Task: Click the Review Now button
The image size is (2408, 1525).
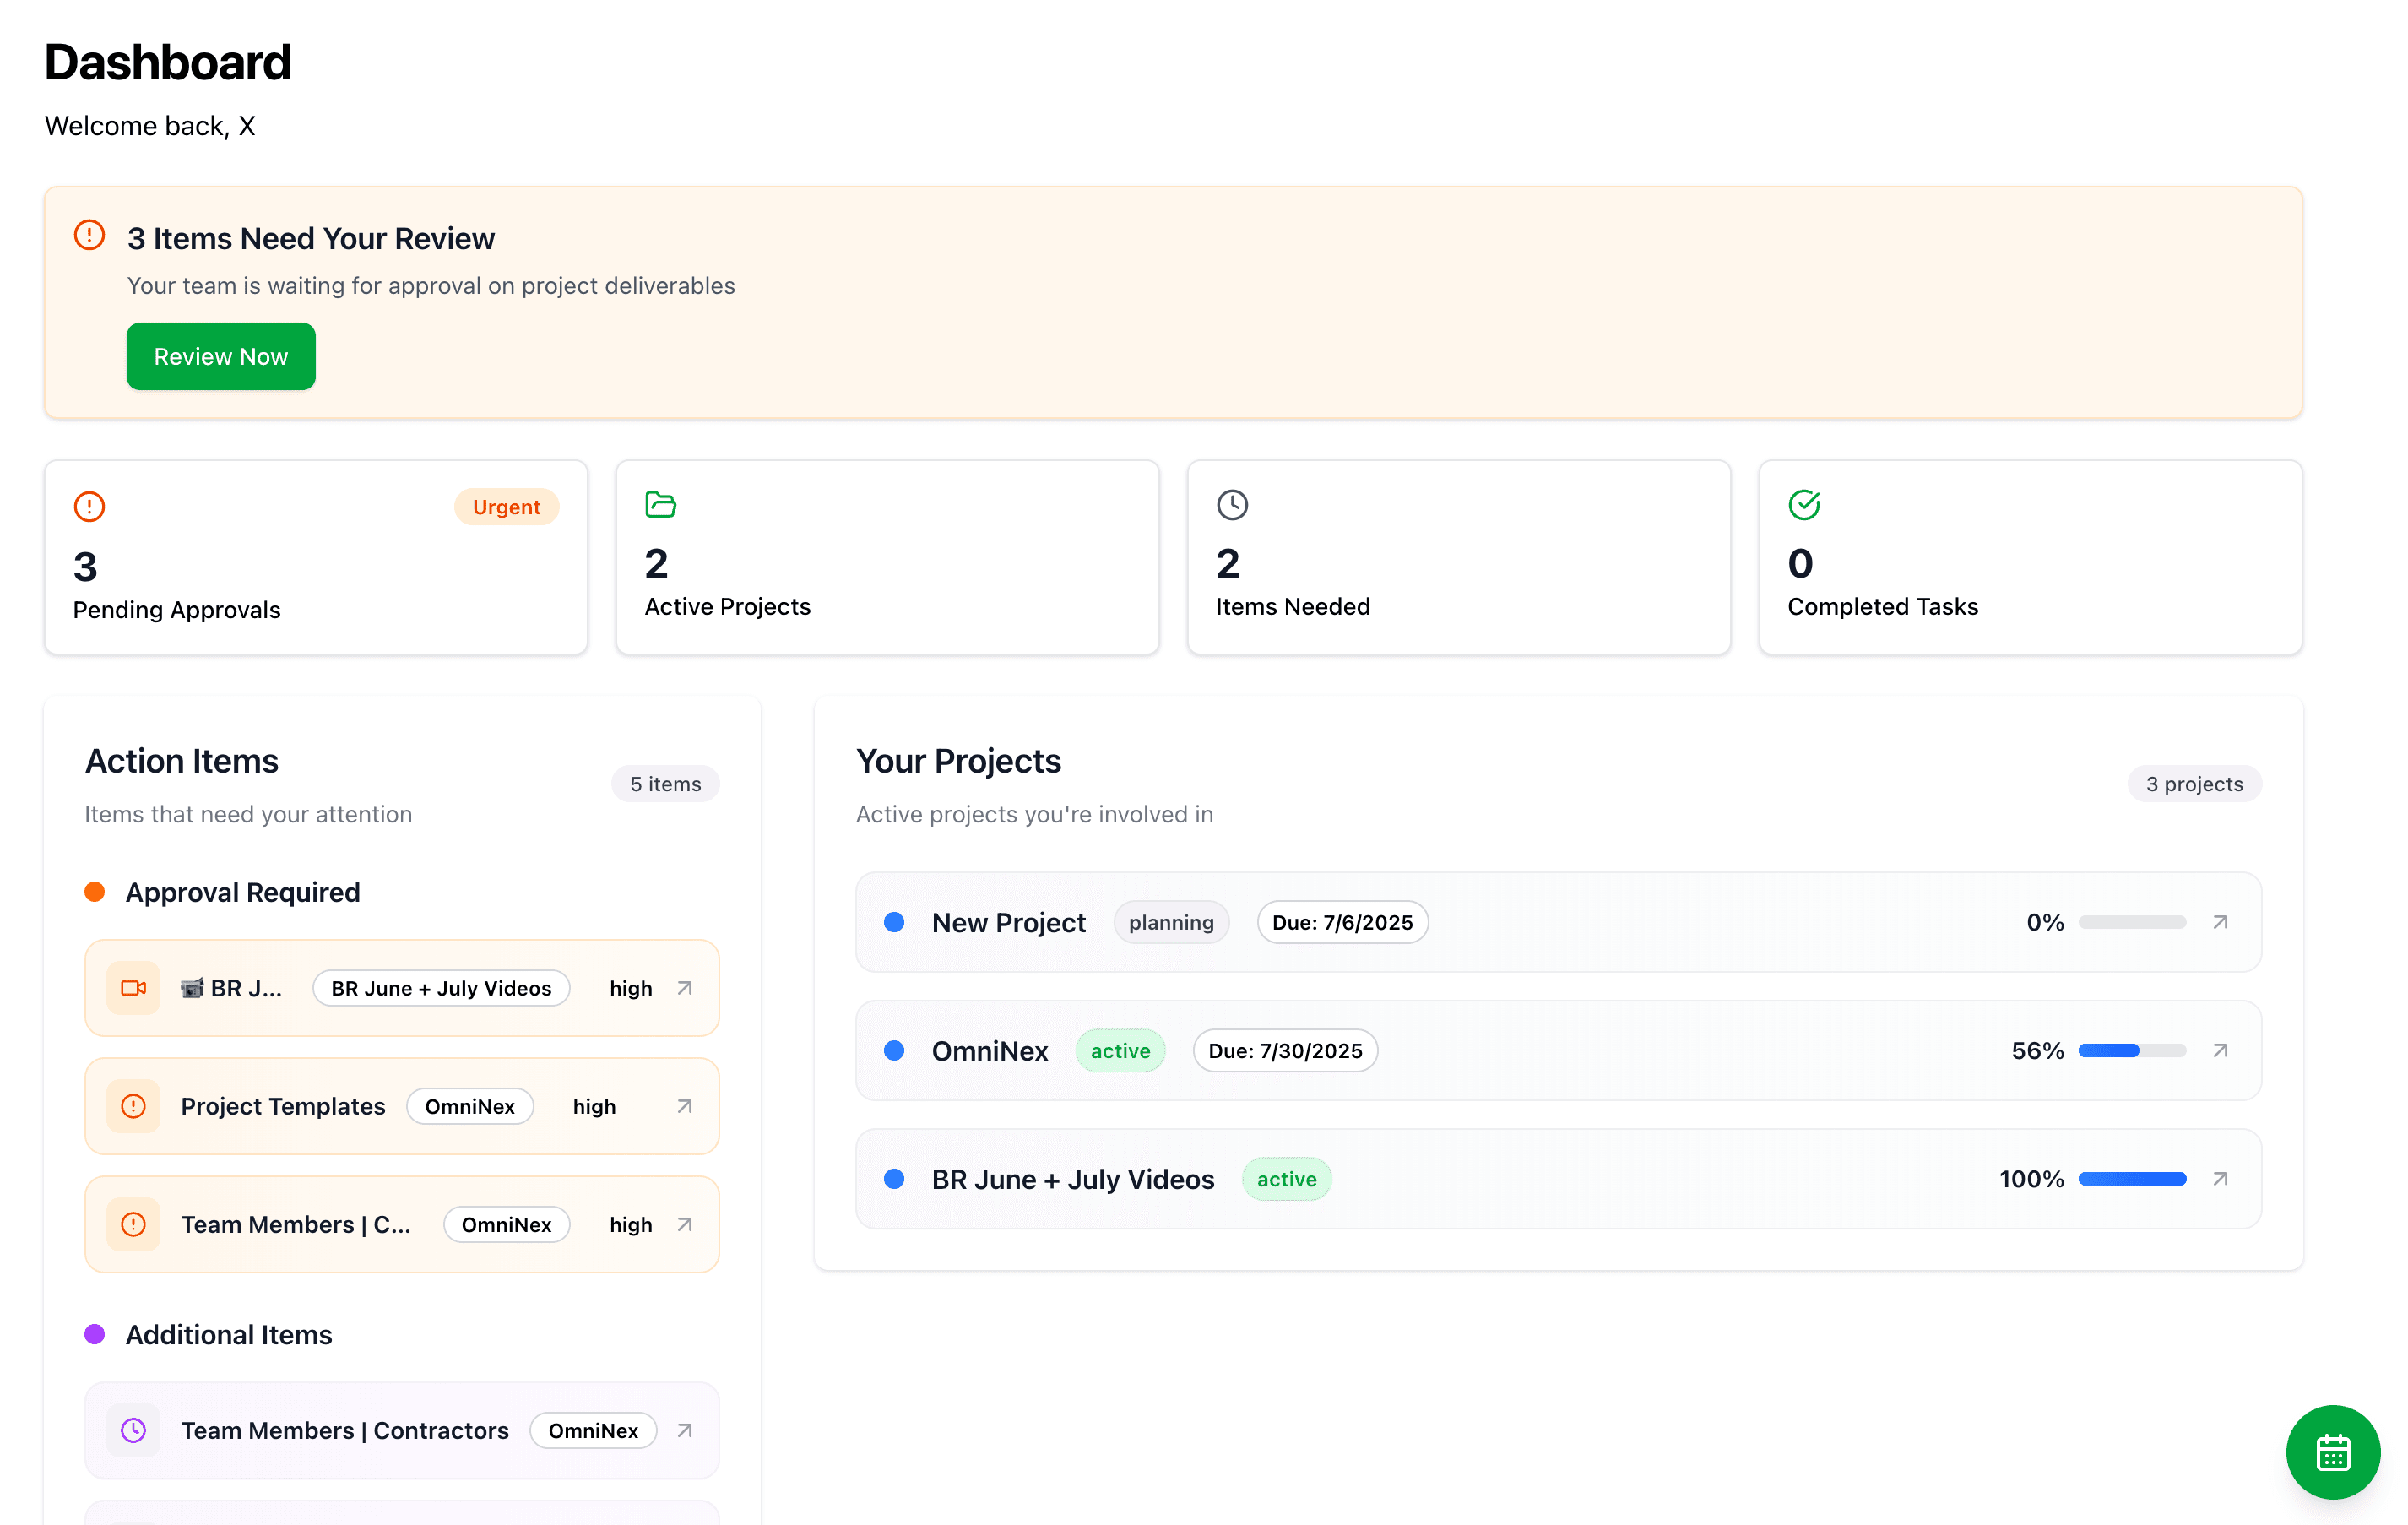Action: click(221, 356)
